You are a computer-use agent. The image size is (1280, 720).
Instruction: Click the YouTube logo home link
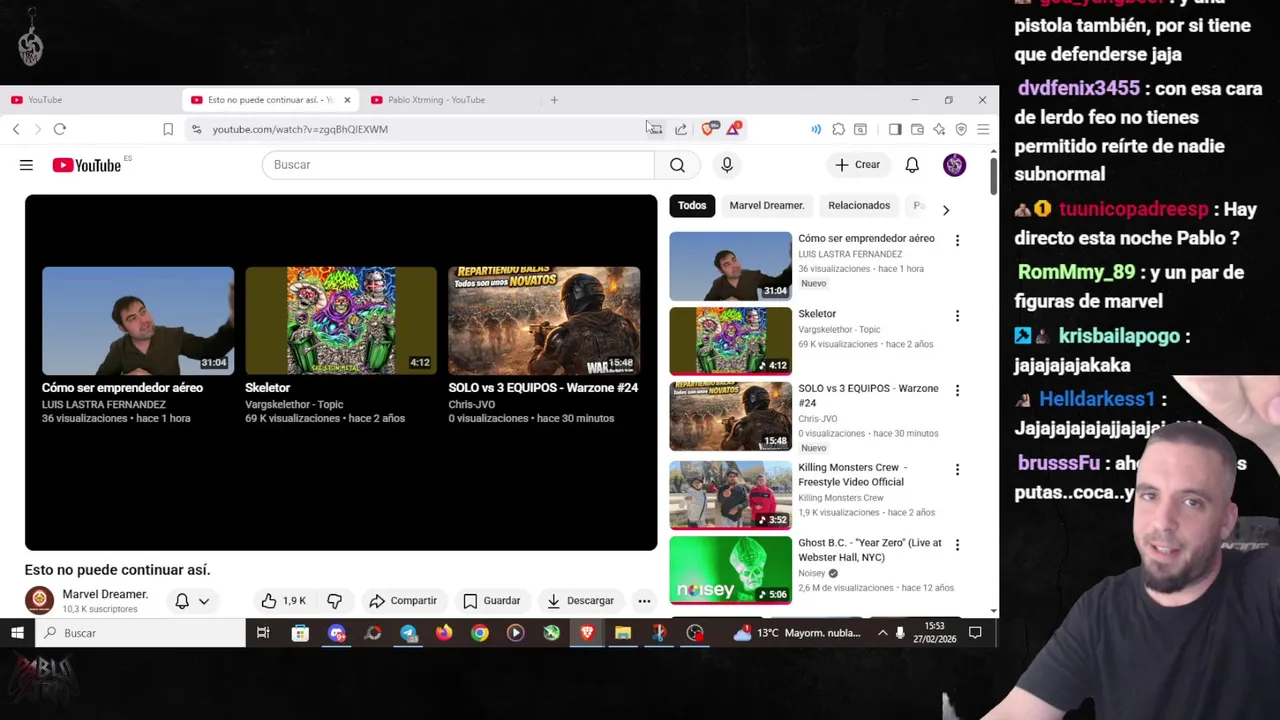point(86,165)
